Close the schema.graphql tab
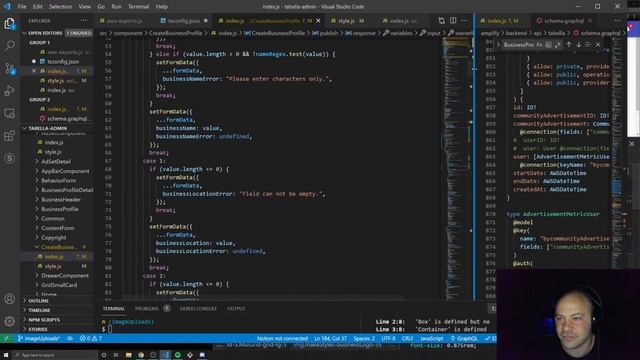Screen dimensions: 640x360 pos(590,20)
